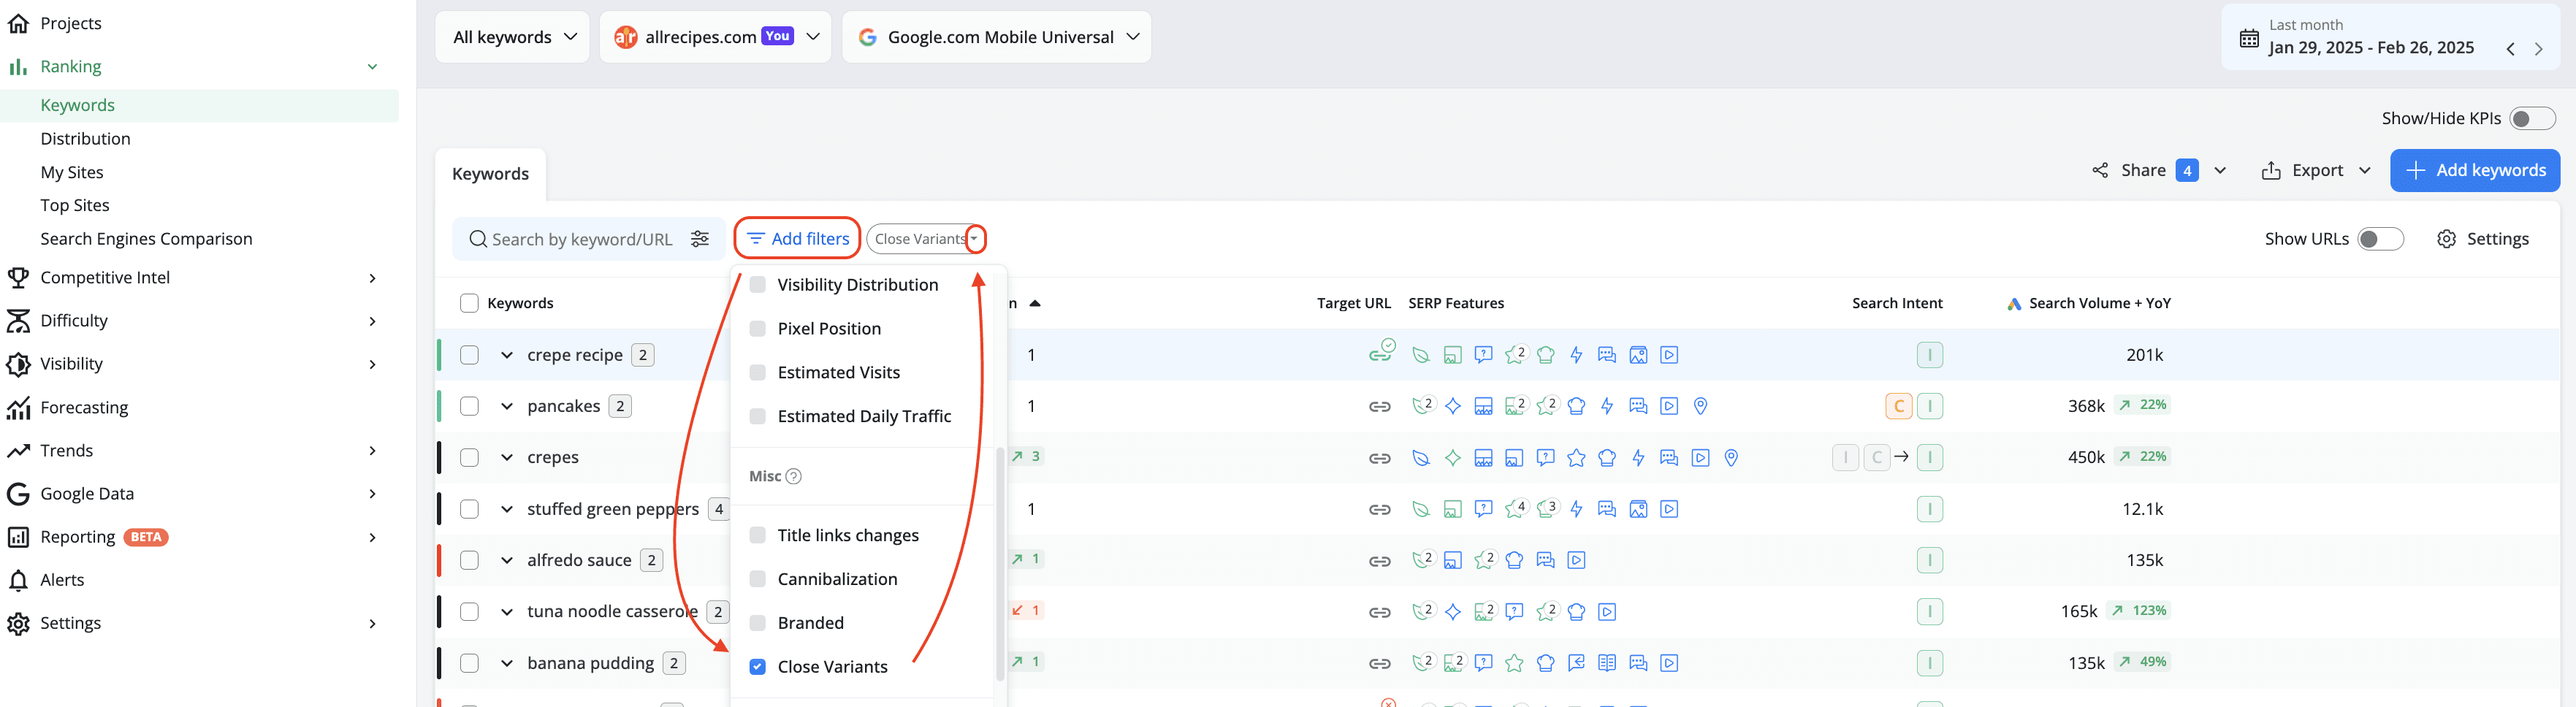The height and width of the screenshot is (707, 2576).
Task: Click the banana pudding keyword
Action: pos(590,663)
